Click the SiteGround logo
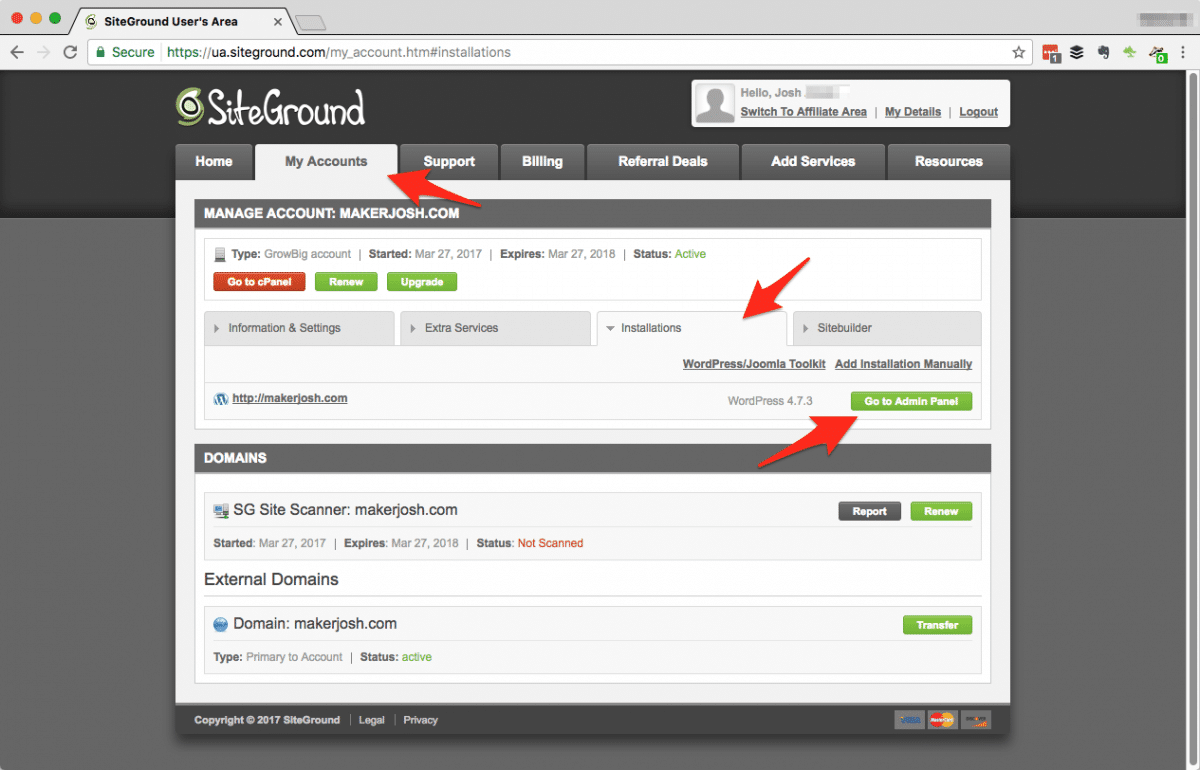 270,107
